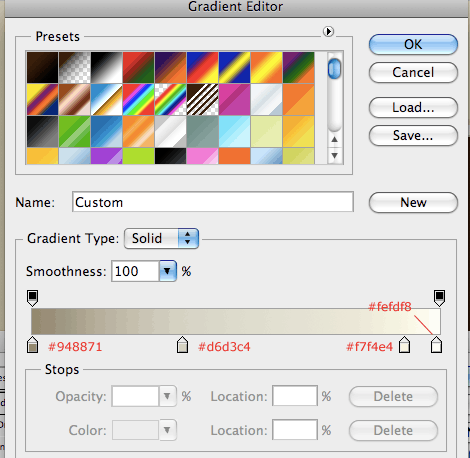Confirm the gradient with OK
The width and height of the screenshot is (470, 458).
click(413, 44)
